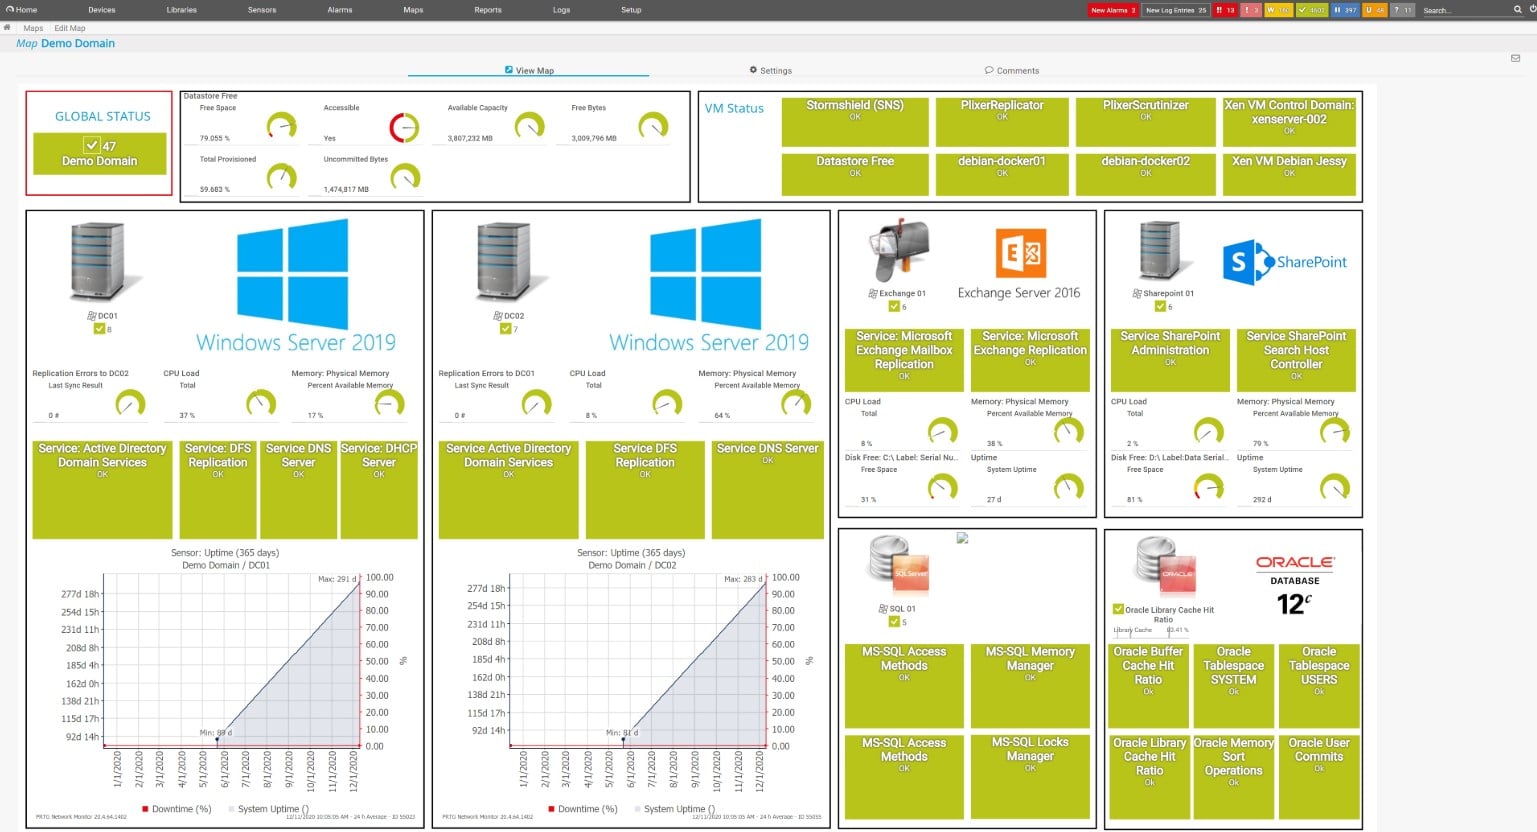
Task: Switch to the Comments tab
Action: pyautogui.click(x=1012, y=70)
